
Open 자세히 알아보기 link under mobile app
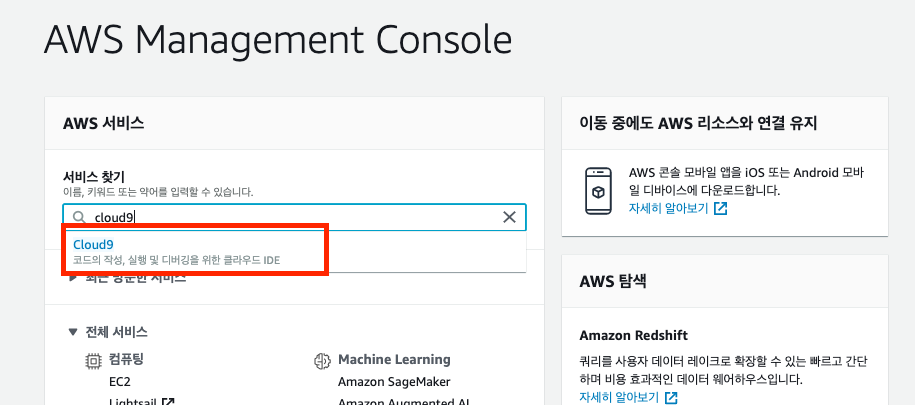[668, 208]
